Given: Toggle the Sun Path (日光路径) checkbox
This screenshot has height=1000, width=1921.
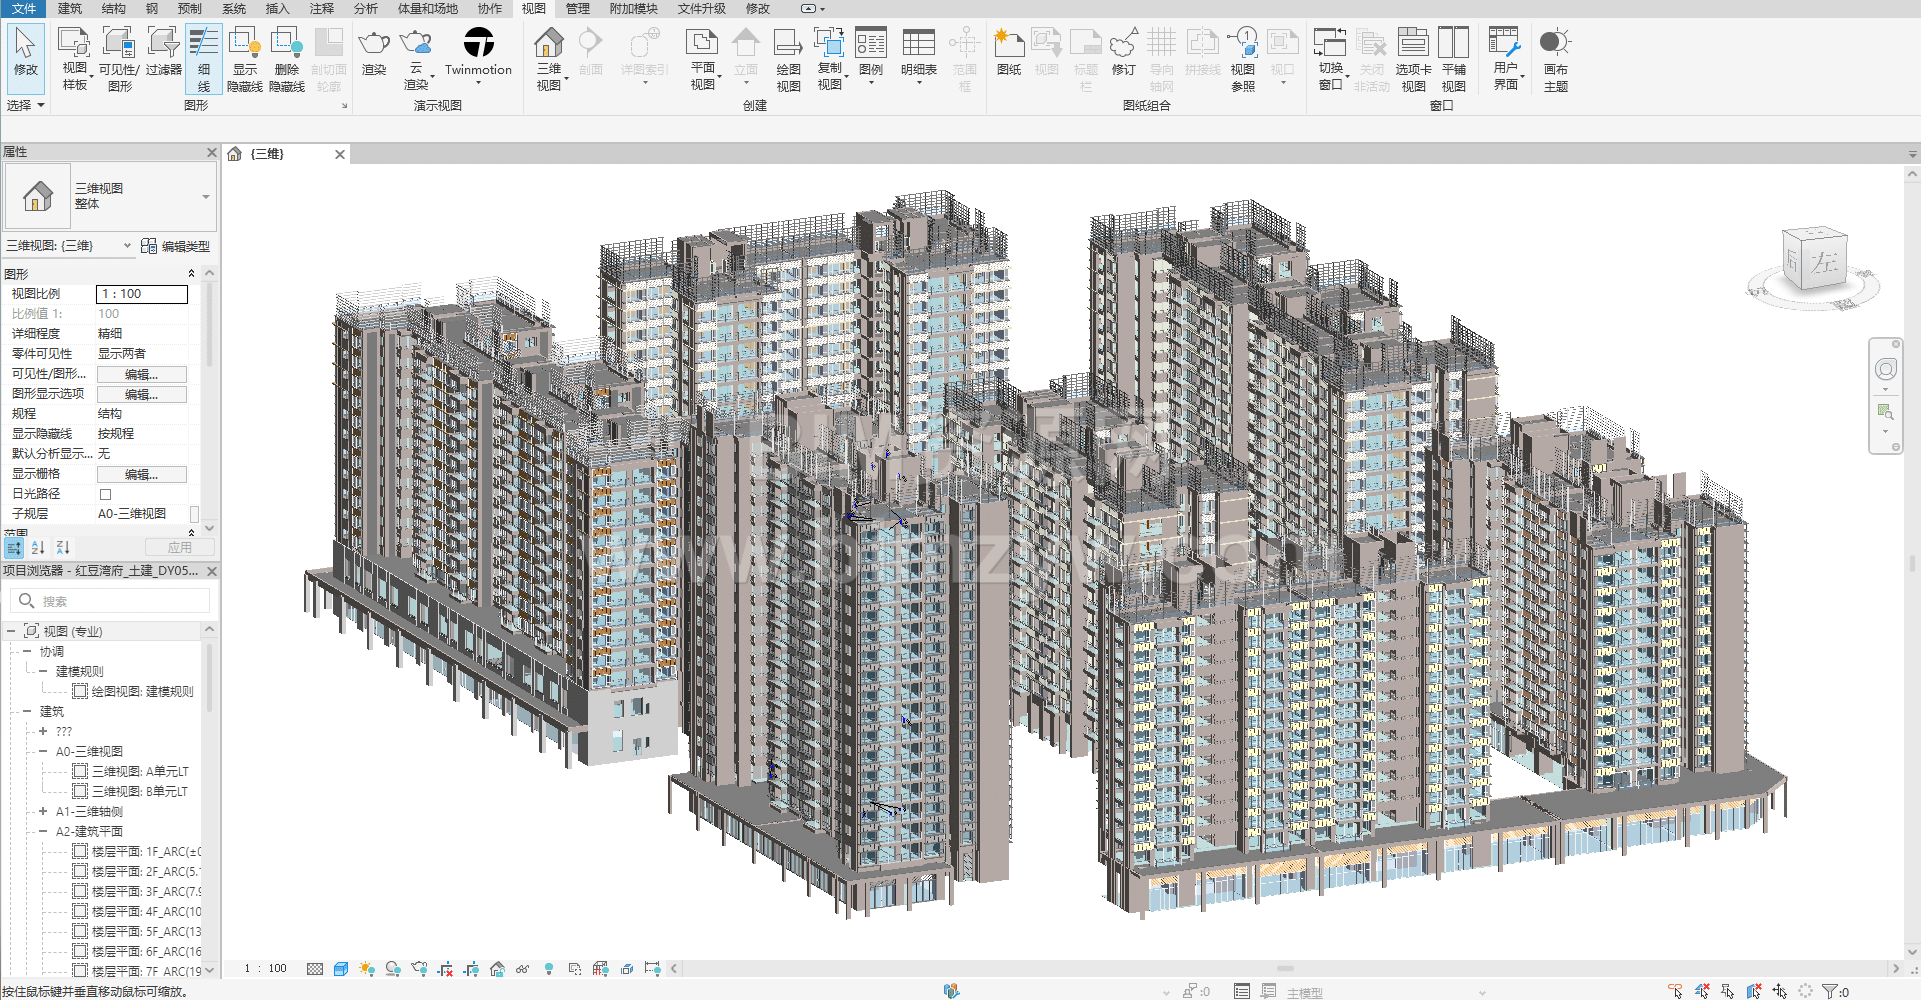Looking at the screenshot, I should 105,494.
